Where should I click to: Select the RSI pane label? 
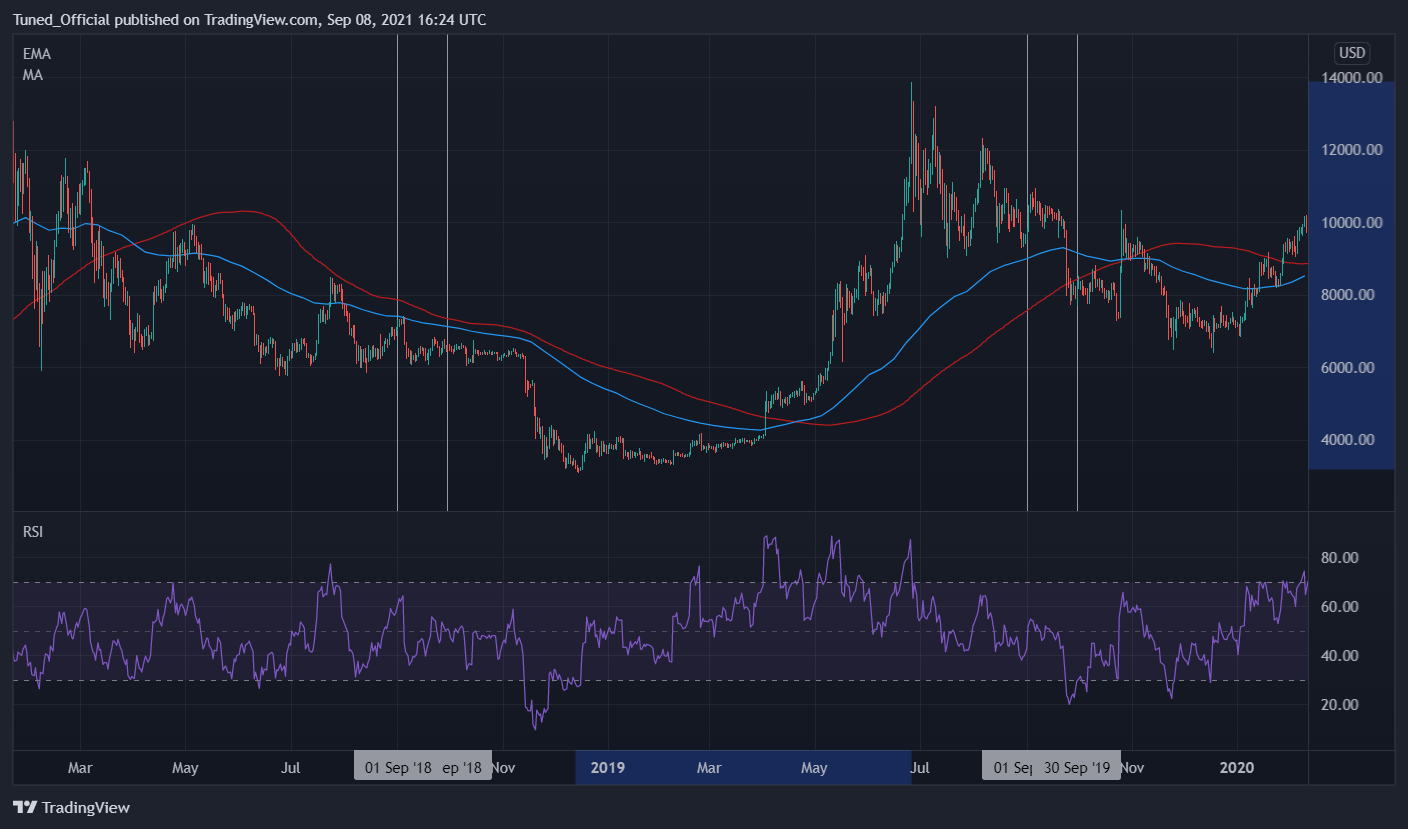pos(33,531)
